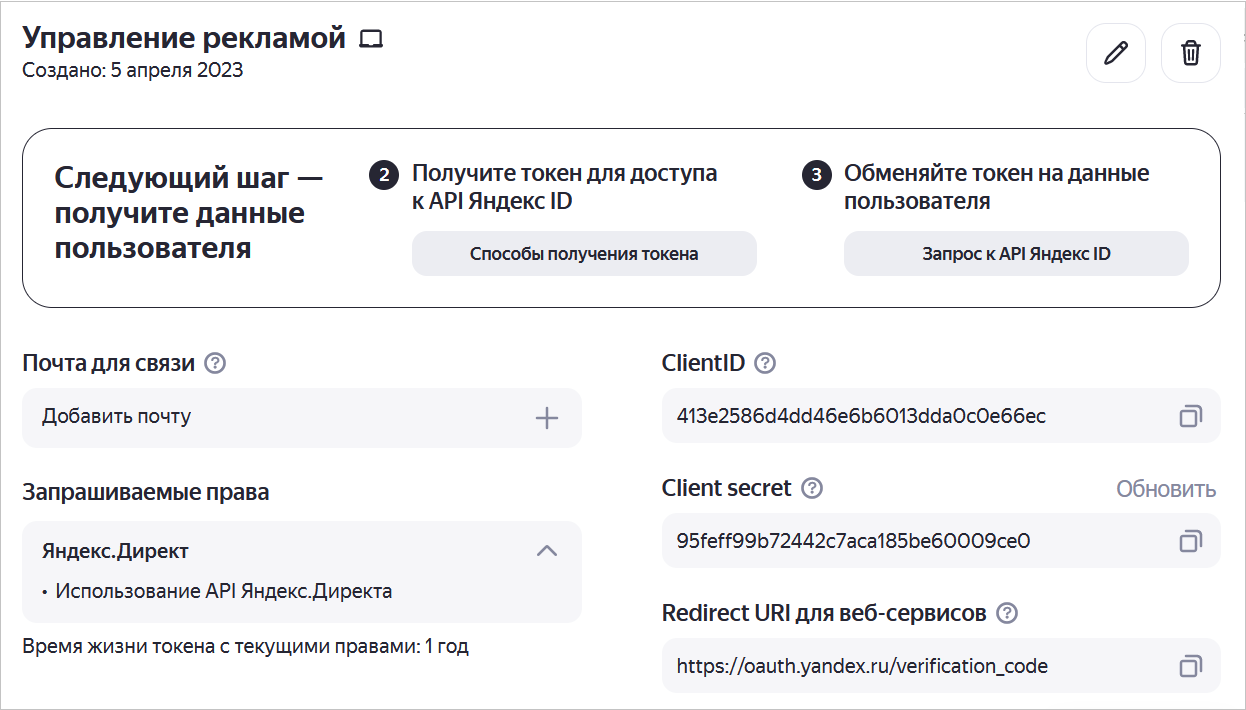Click the pencil edit icon
This screenshot has height=710, width=1246.
click(x=1115, y=53)
